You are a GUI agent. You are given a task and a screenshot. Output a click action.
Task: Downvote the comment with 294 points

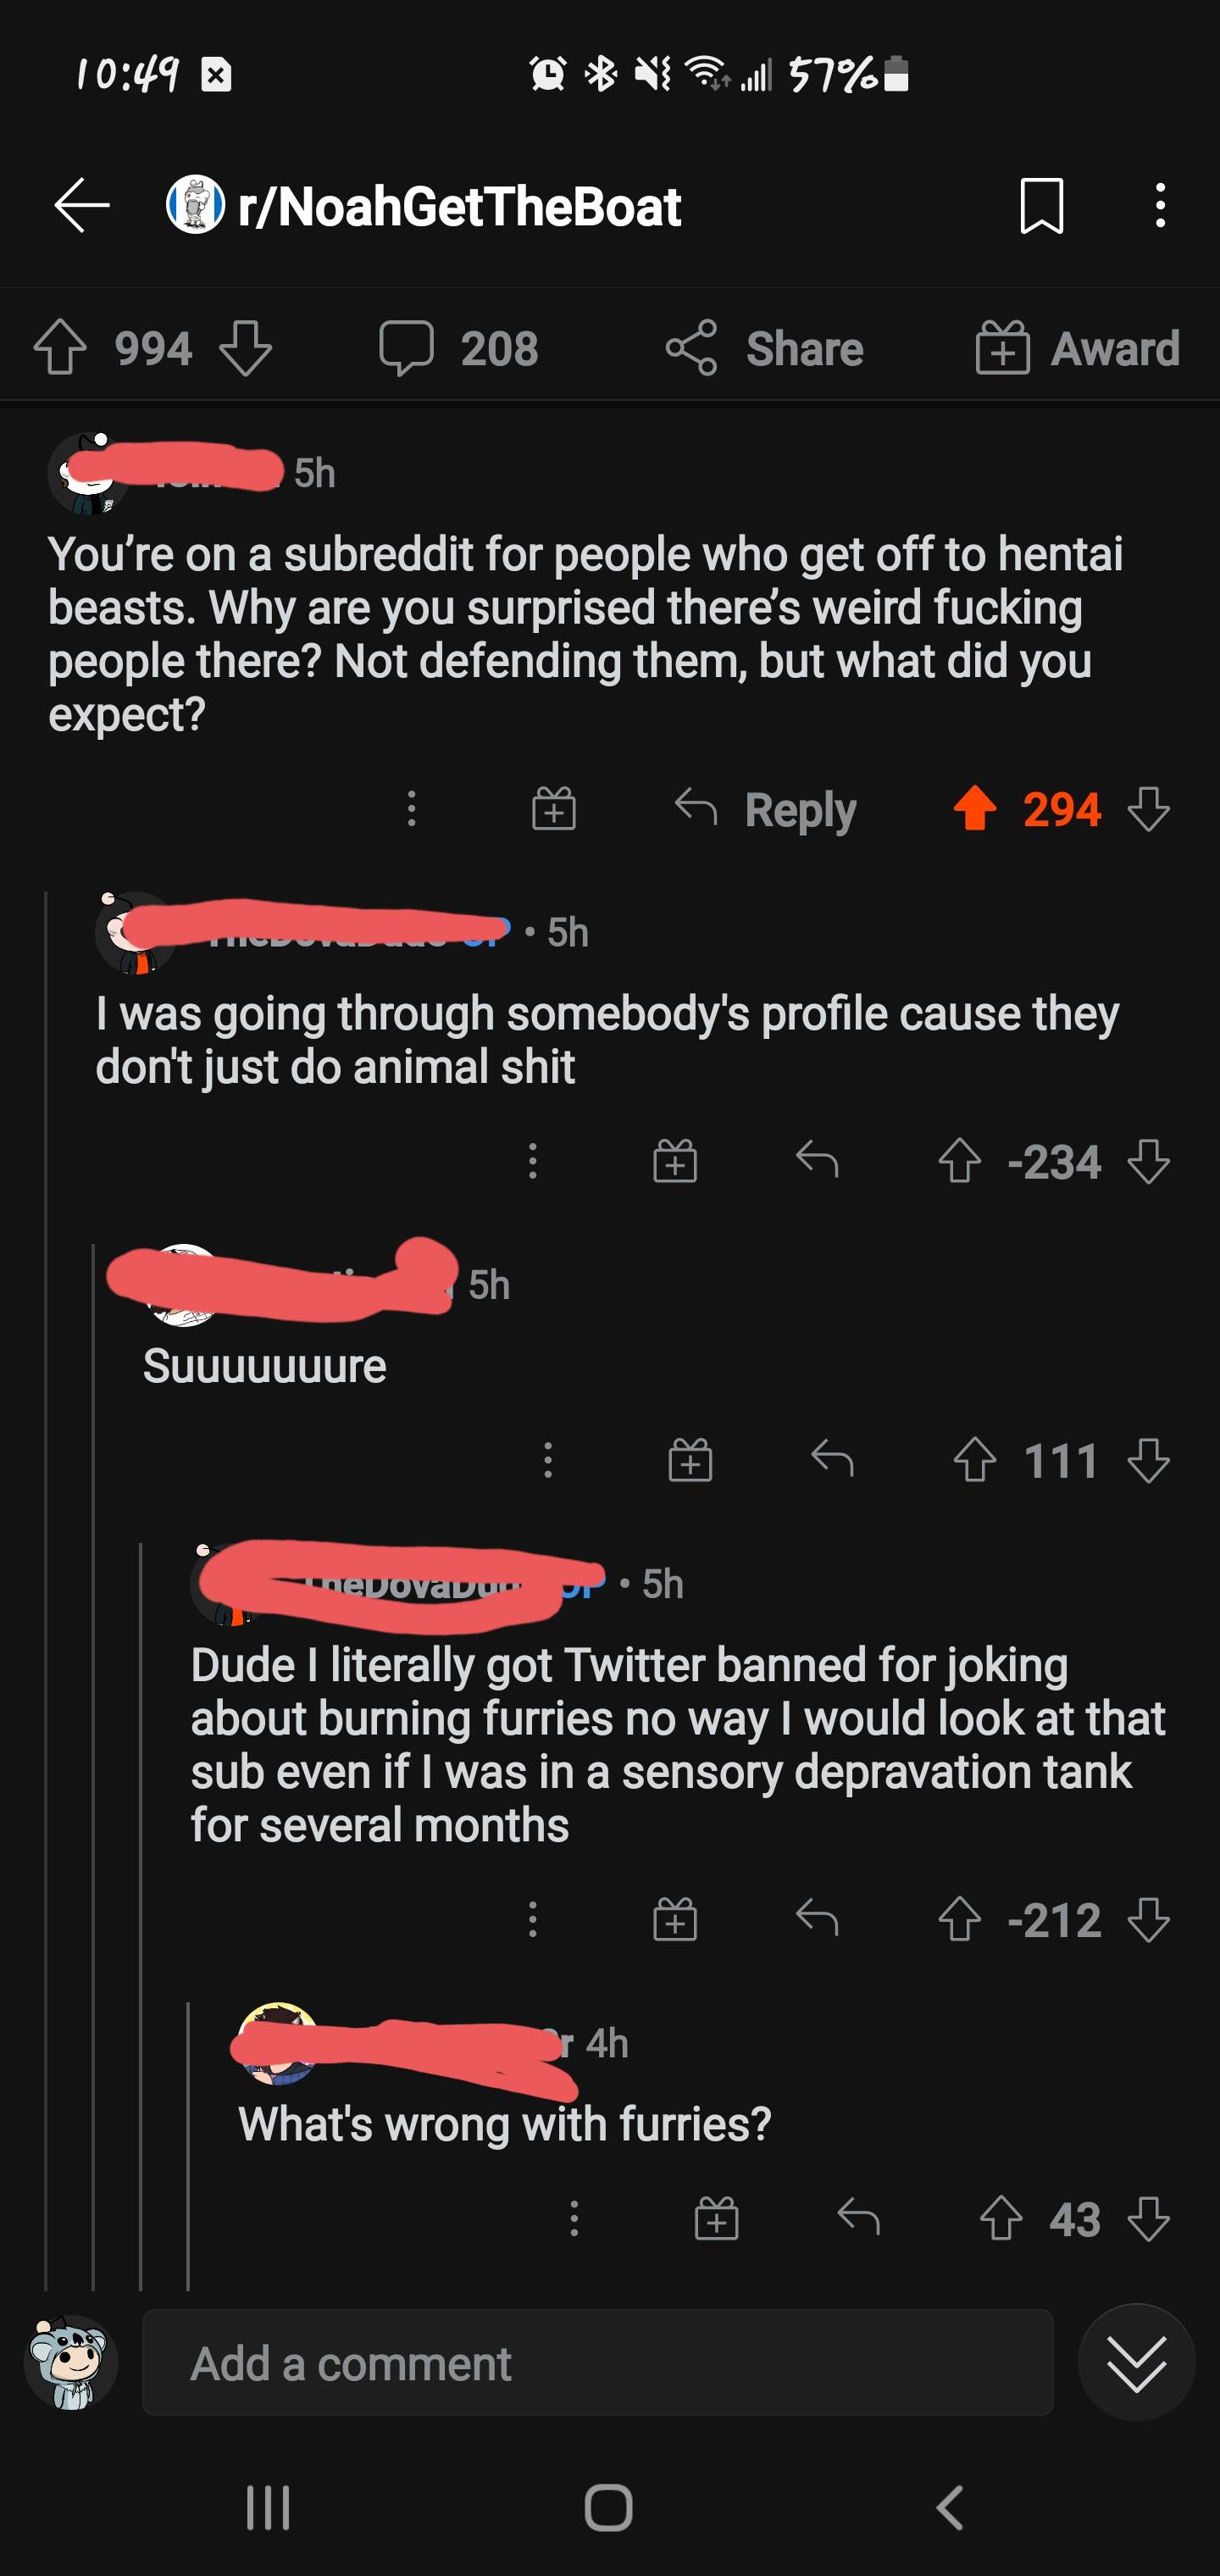pyautogui.click(x=1148, y=809)
